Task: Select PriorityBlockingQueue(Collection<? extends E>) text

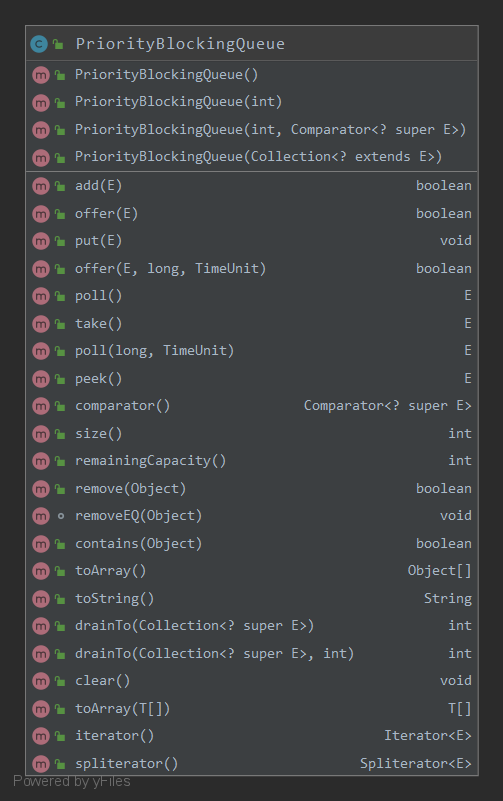Action: click(x=258, y=157)
